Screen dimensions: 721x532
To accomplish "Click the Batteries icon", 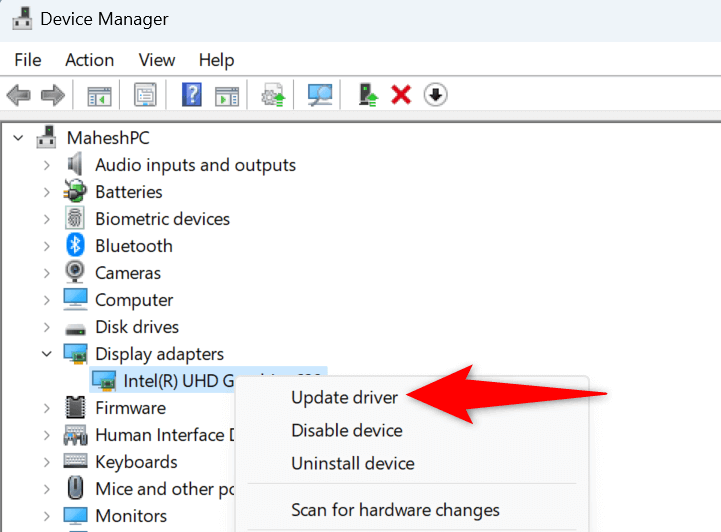I will click(75, 191).
